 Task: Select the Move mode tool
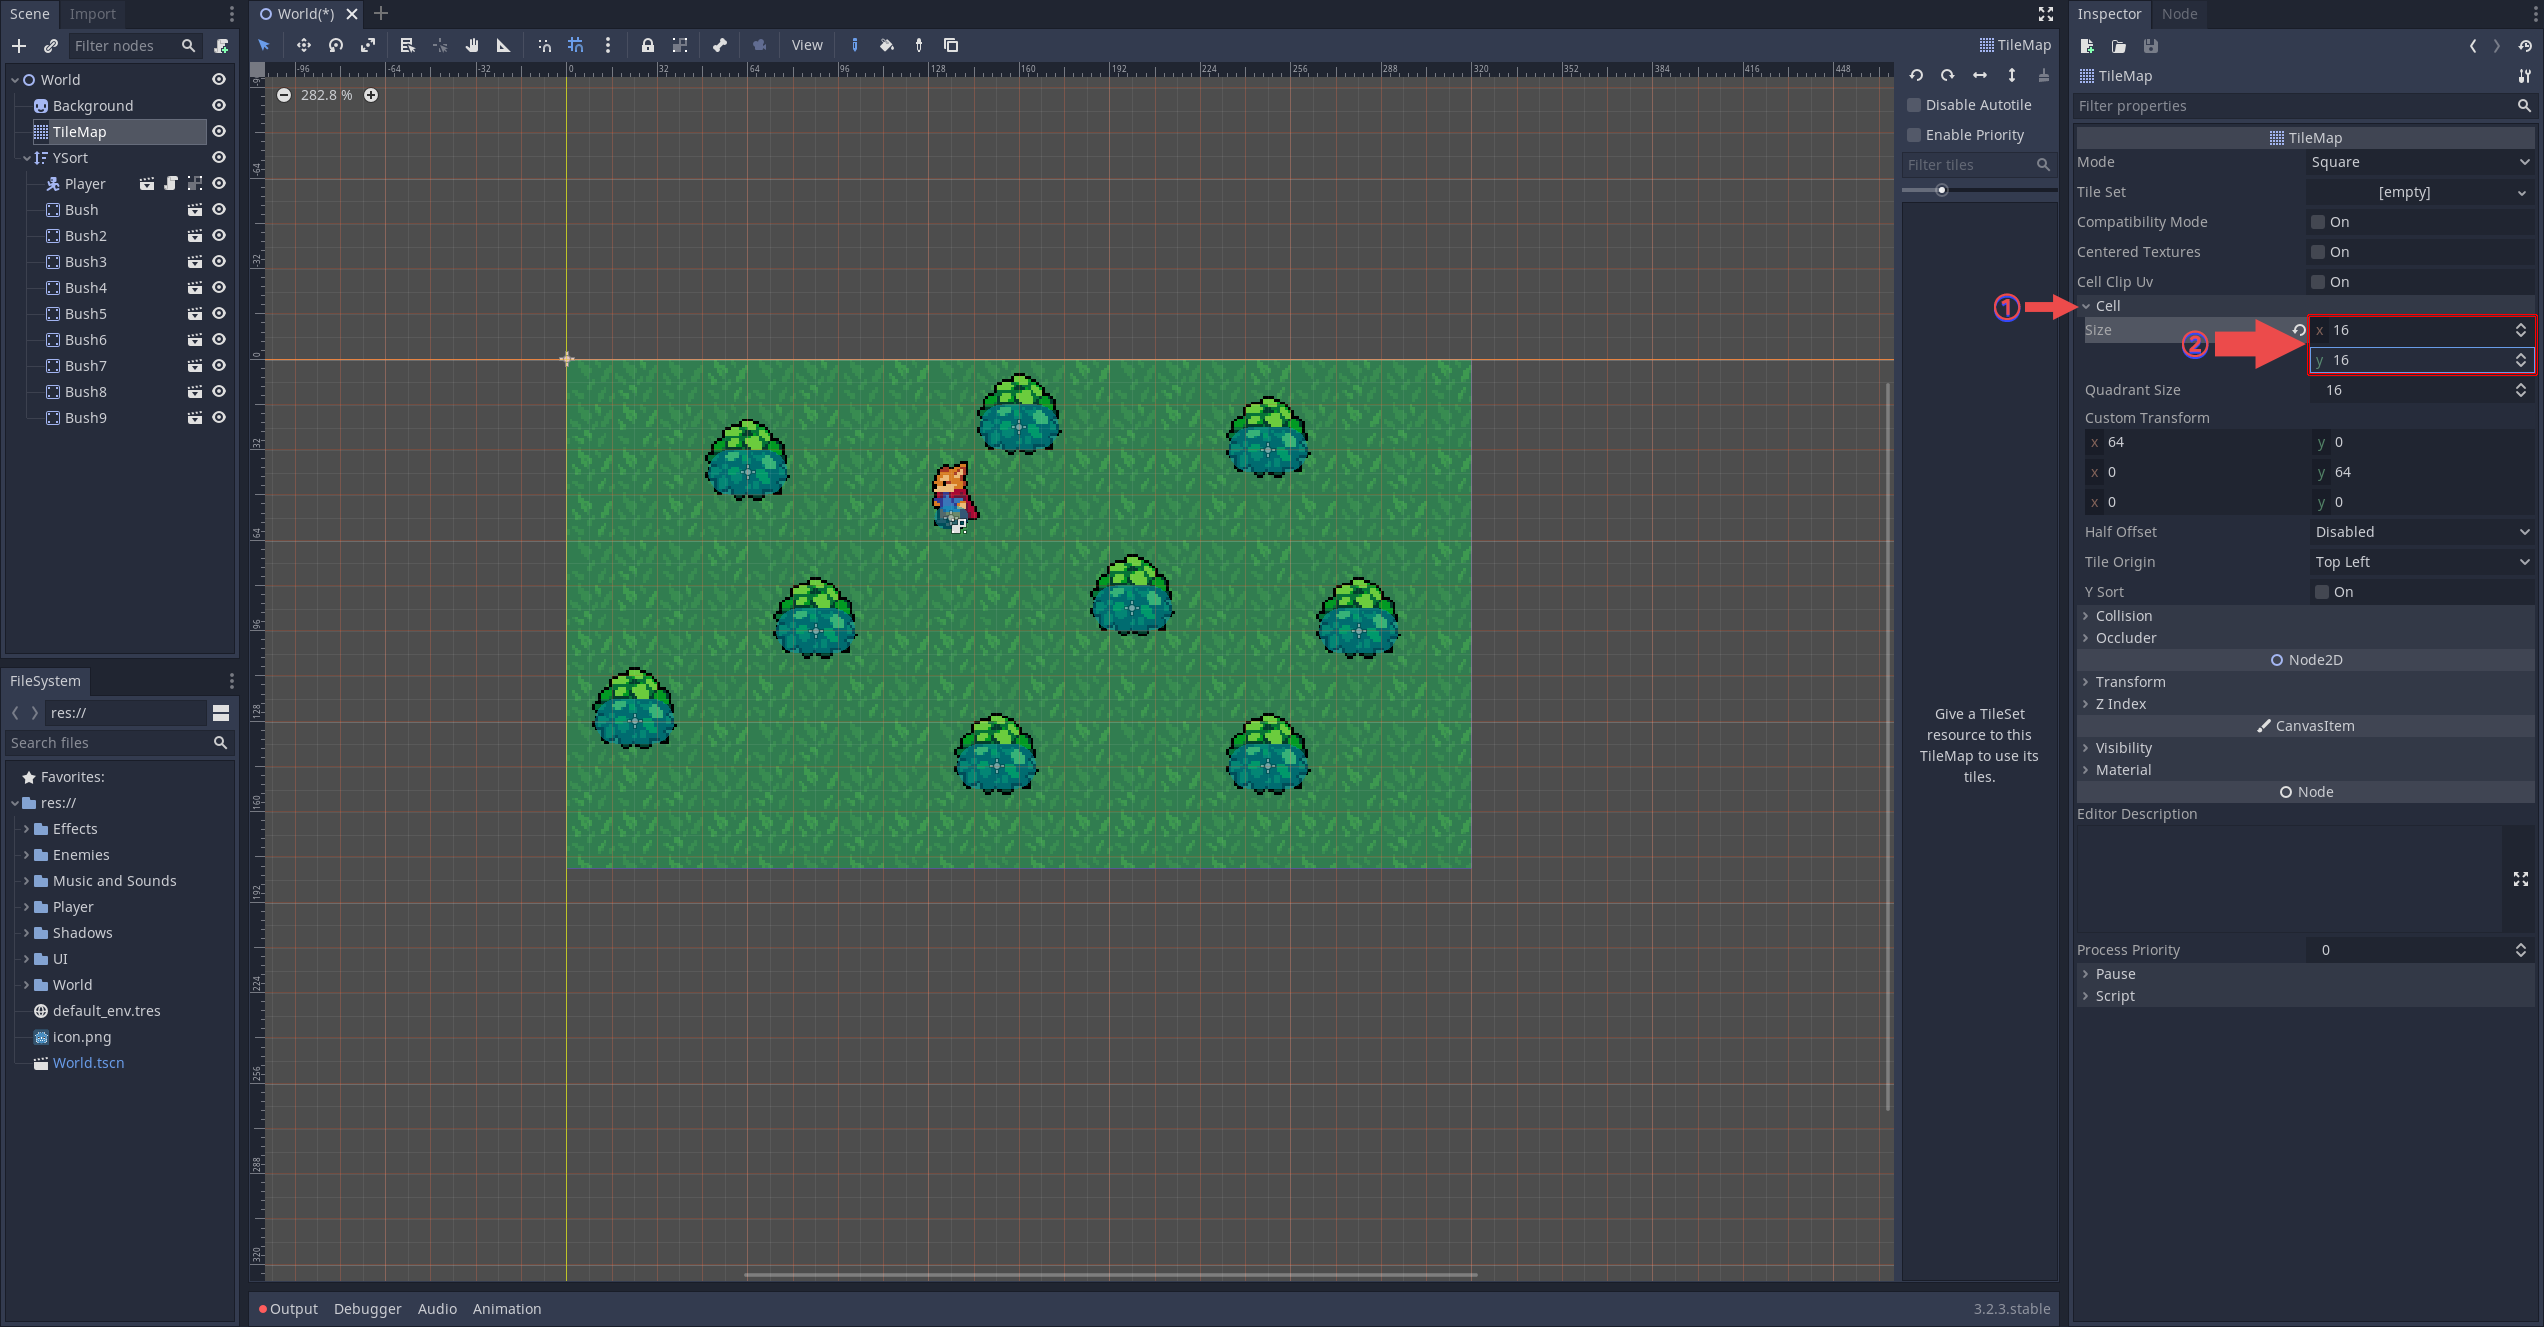coord(303,45)
